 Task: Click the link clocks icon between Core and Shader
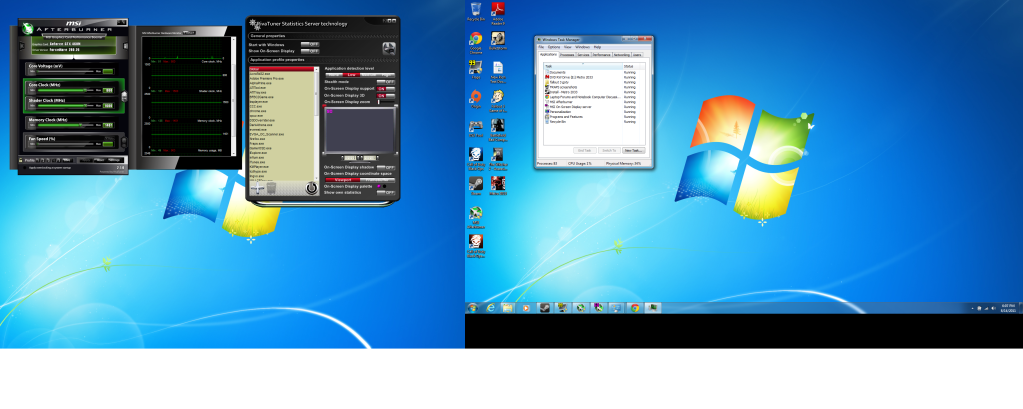(125, 97)
